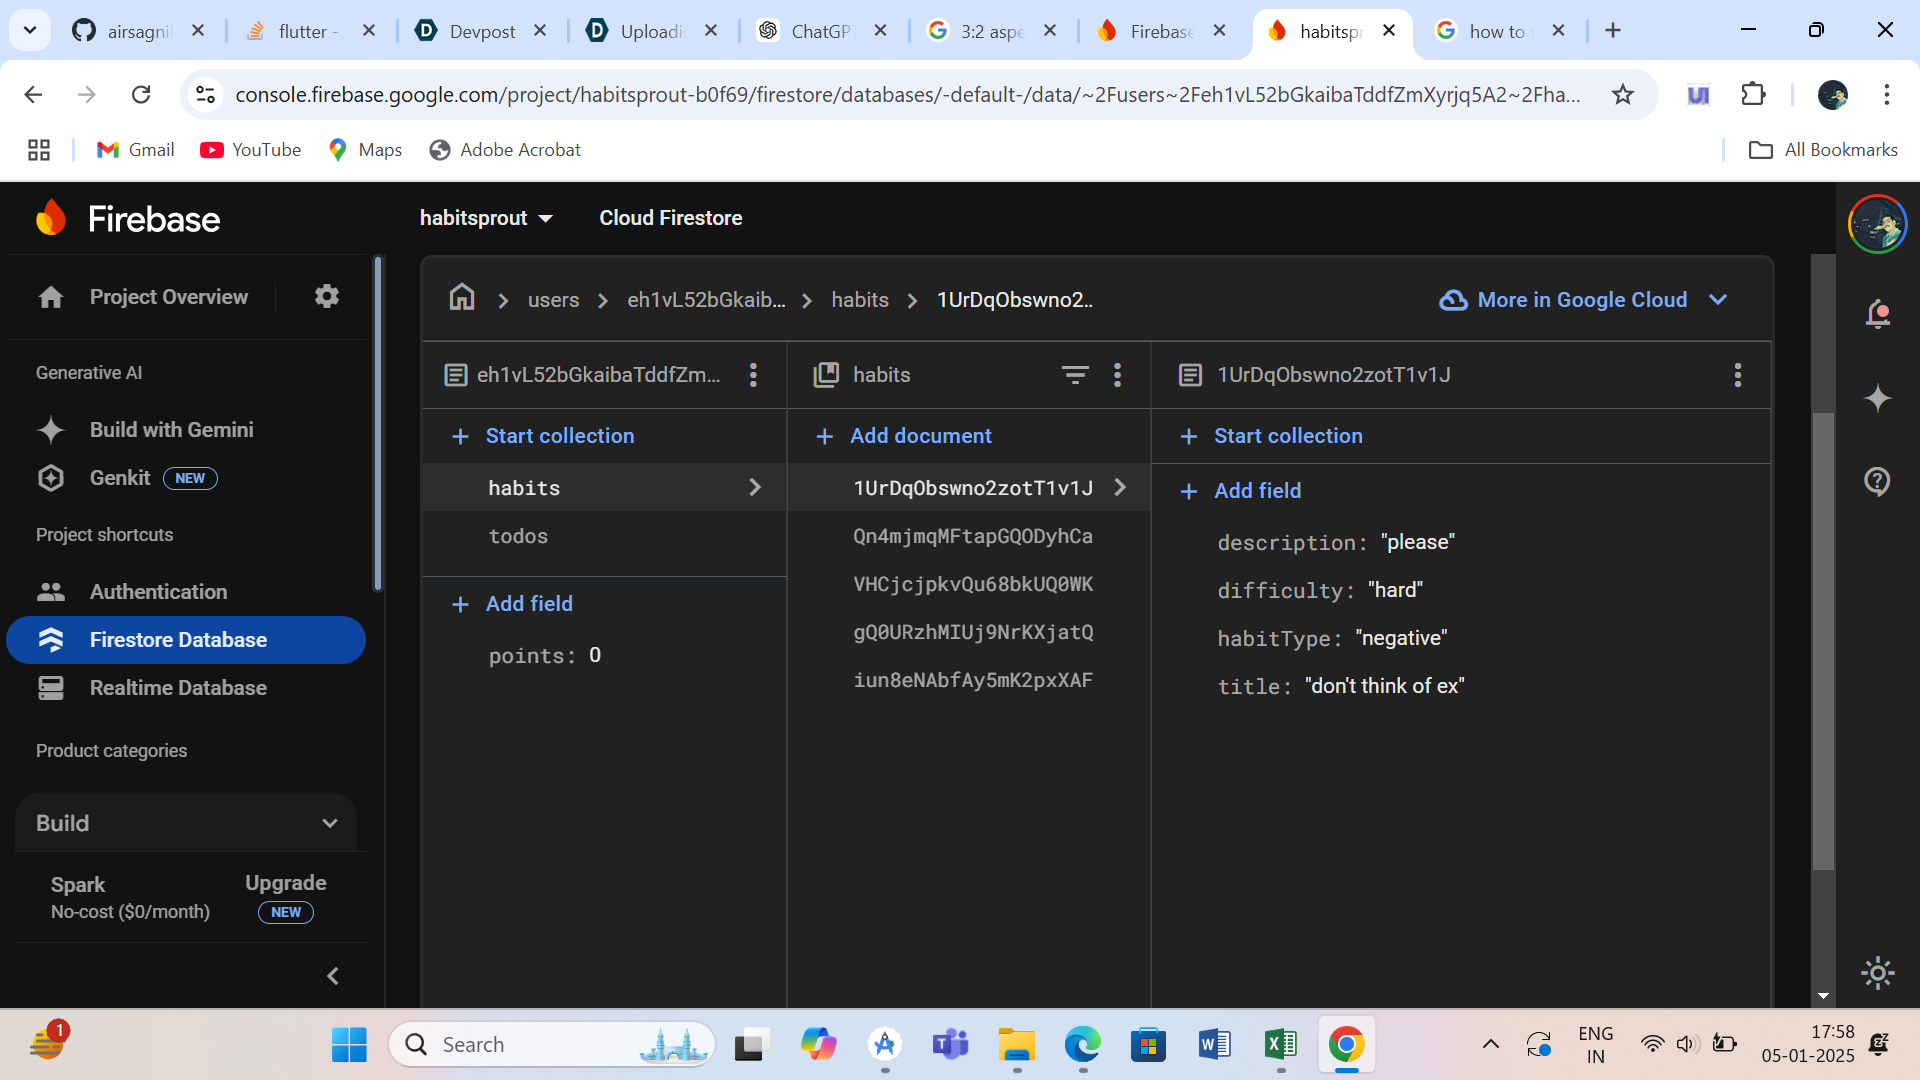Click the Firestore home breadcrumb icon
Screen dimensions: 1920x1080
[x=461, y=298]
